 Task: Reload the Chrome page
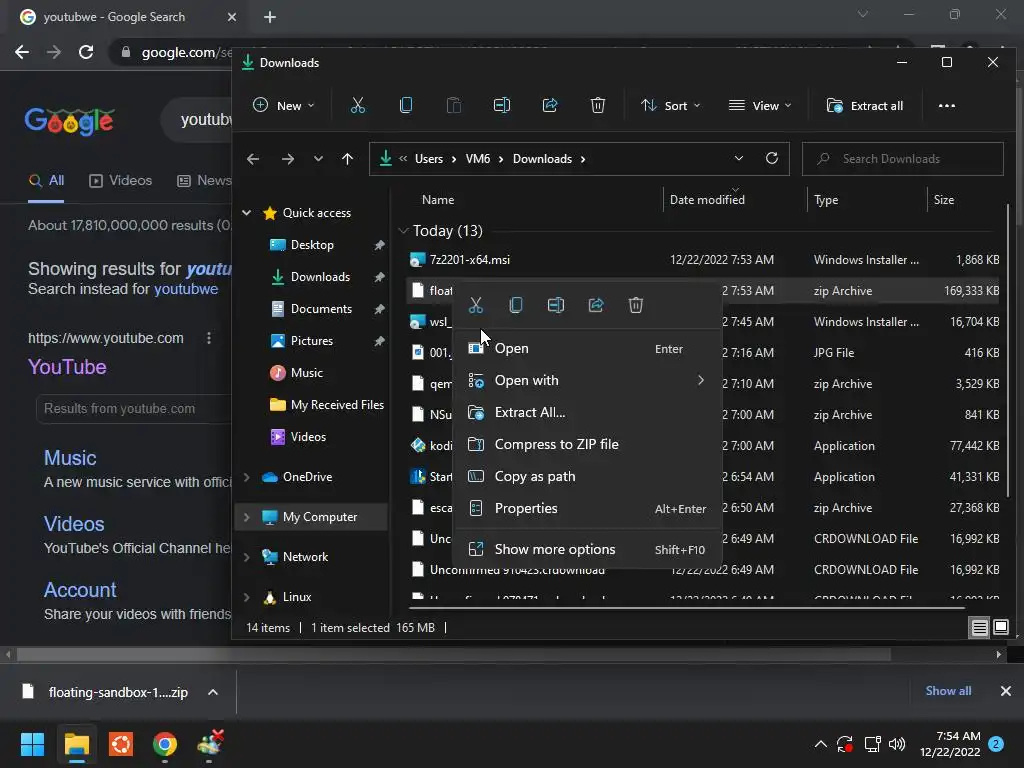tap(86, 52)
